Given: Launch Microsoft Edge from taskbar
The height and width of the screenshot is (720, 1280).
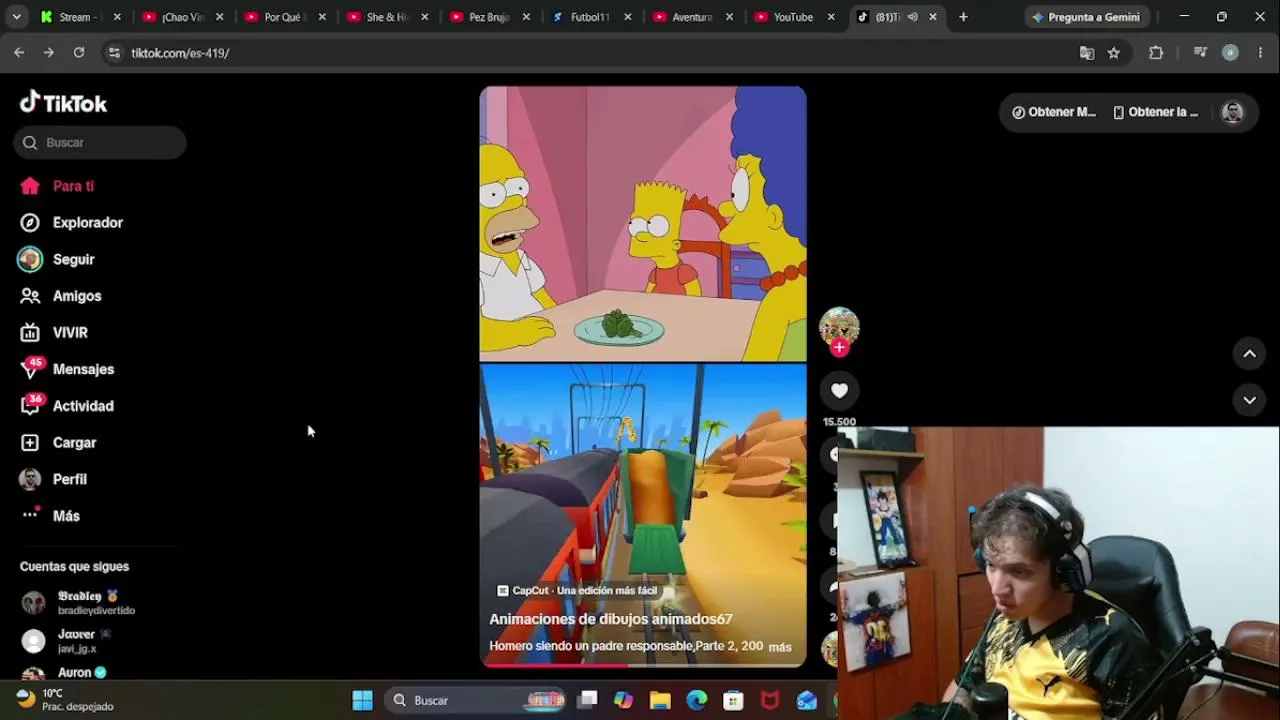Looking at the screenshot, I should pos(697,700).
